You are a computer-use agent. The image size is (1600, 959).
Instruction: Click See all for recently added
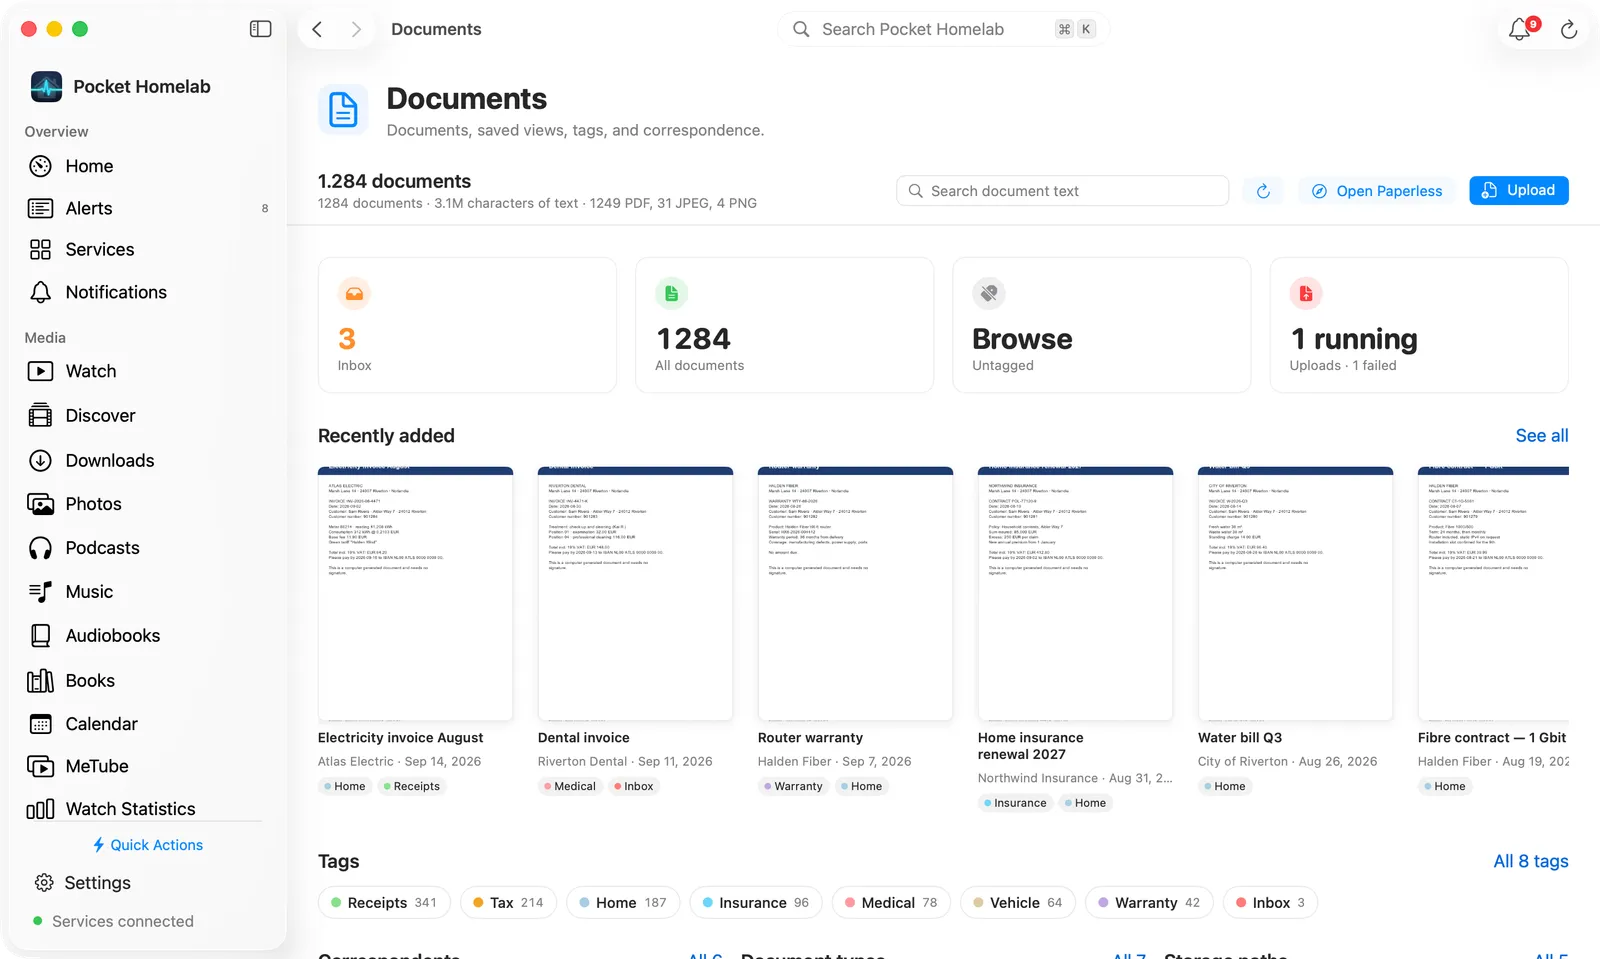pos(1541,436)
